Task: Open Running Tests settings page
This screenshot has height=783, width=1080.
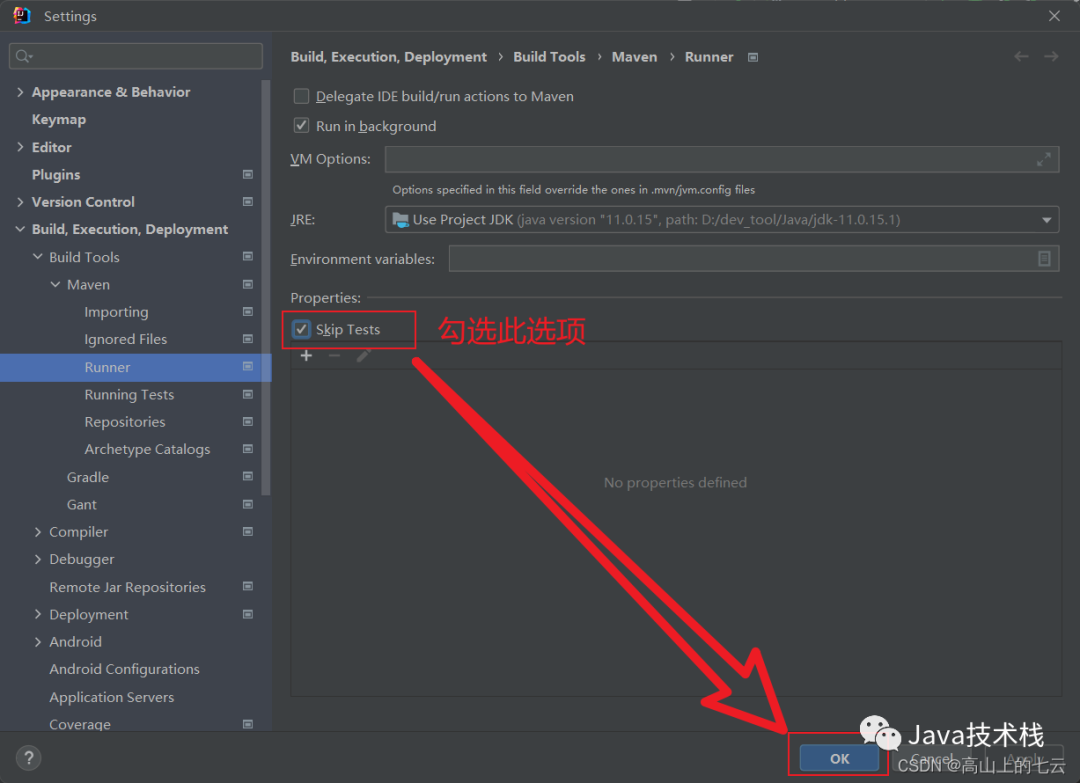Action: [x=129, y=395]
